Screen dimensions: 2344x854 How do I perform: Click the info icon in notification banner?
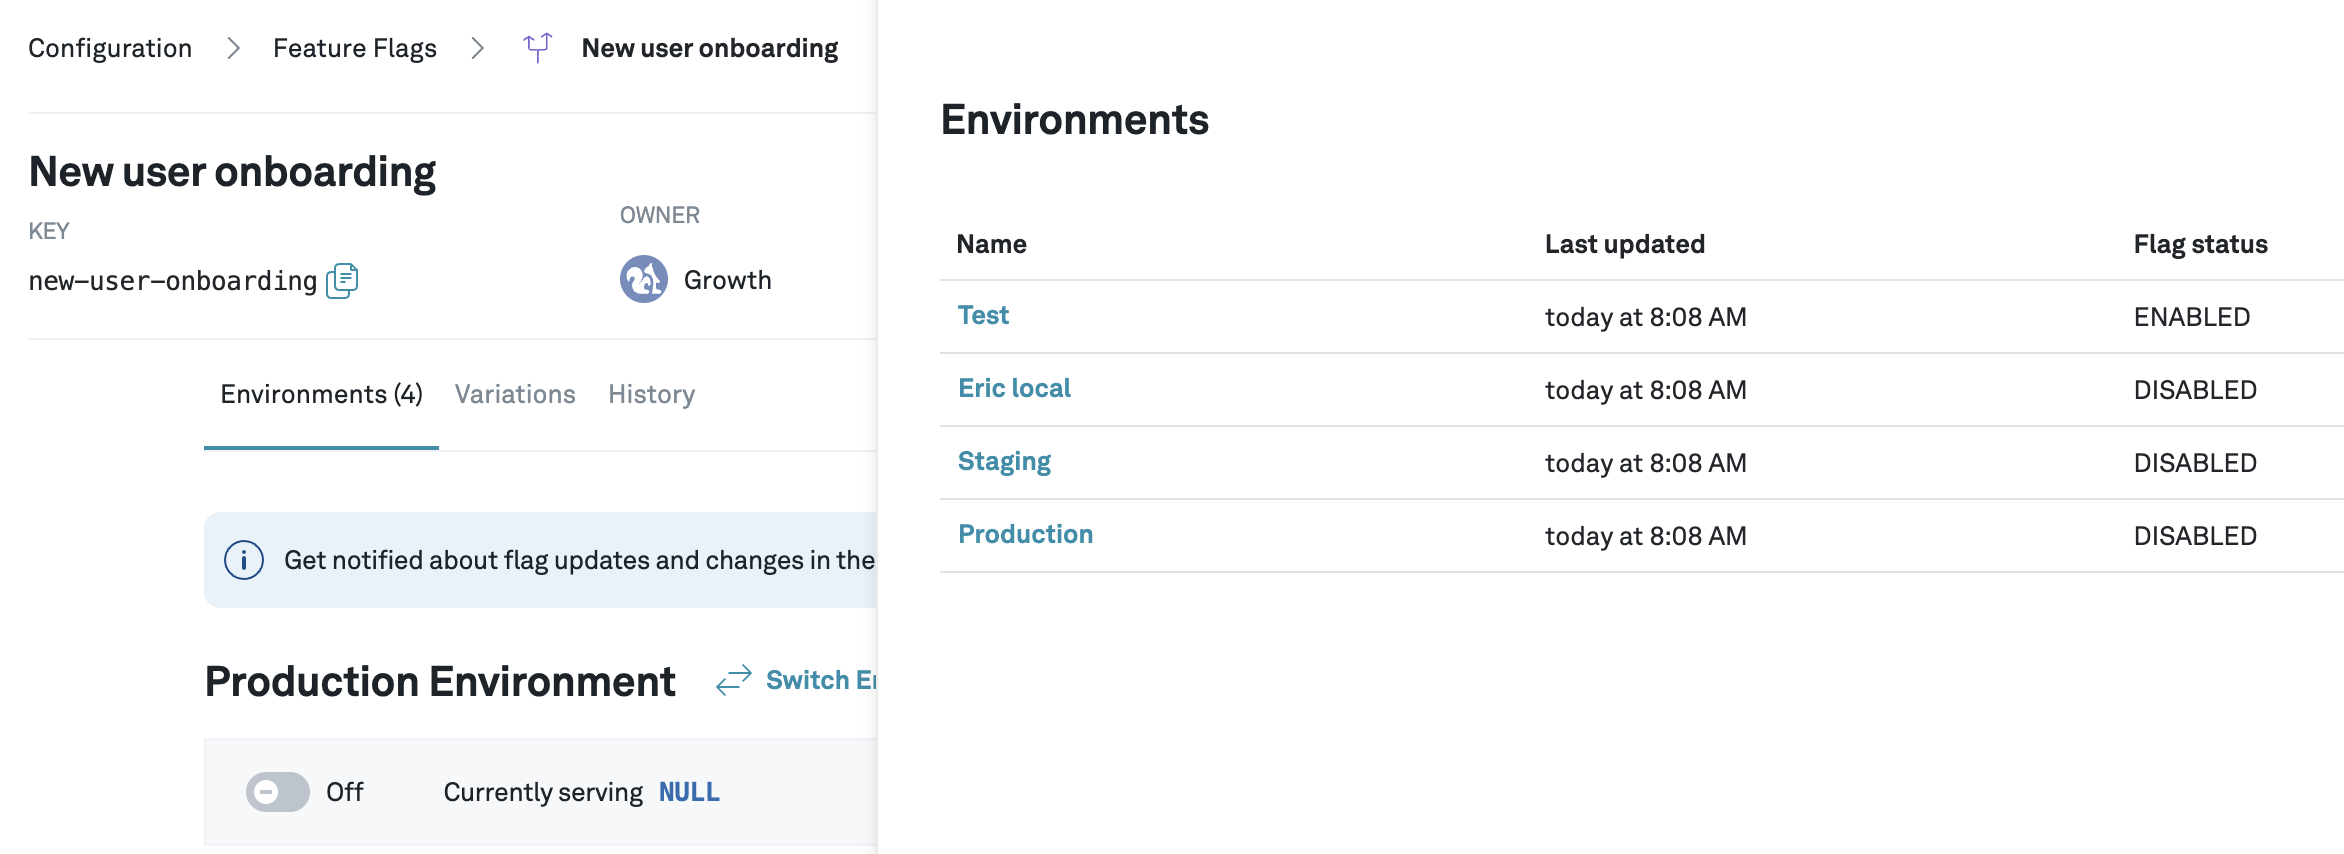point(244,560)
